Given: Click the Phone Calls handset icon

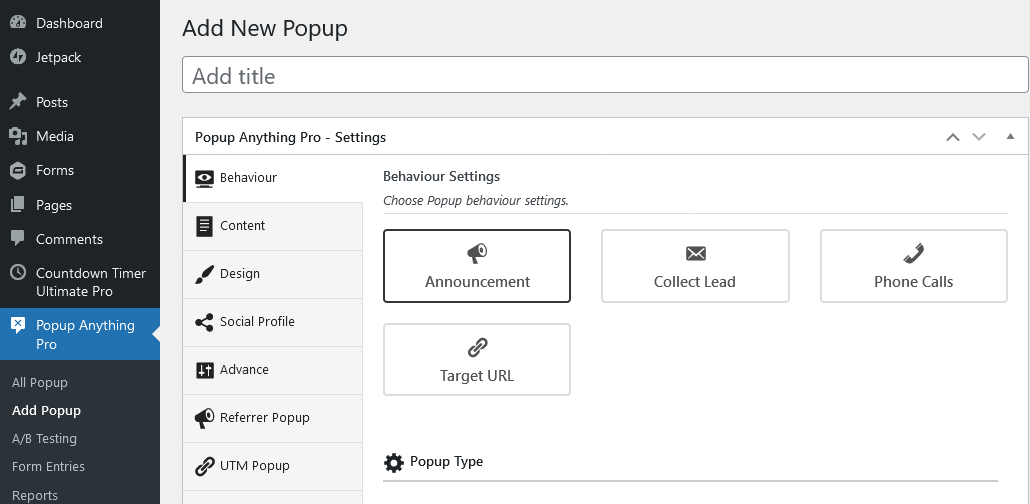Looking at the screenshot, I should pyautogui.click(x=914, y=253).
